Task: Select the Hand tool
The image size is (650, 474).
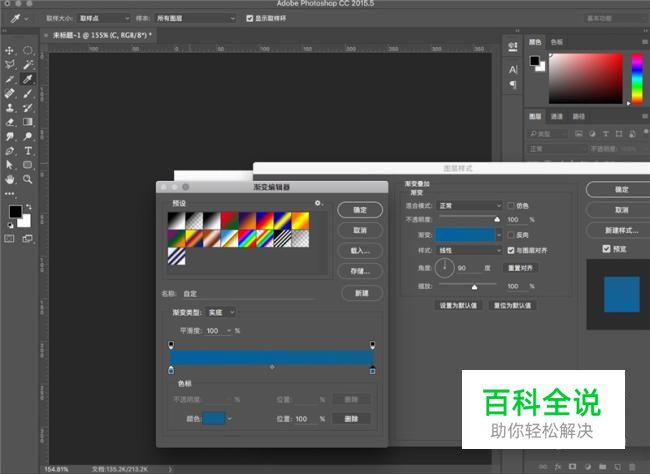Action: 10,178
